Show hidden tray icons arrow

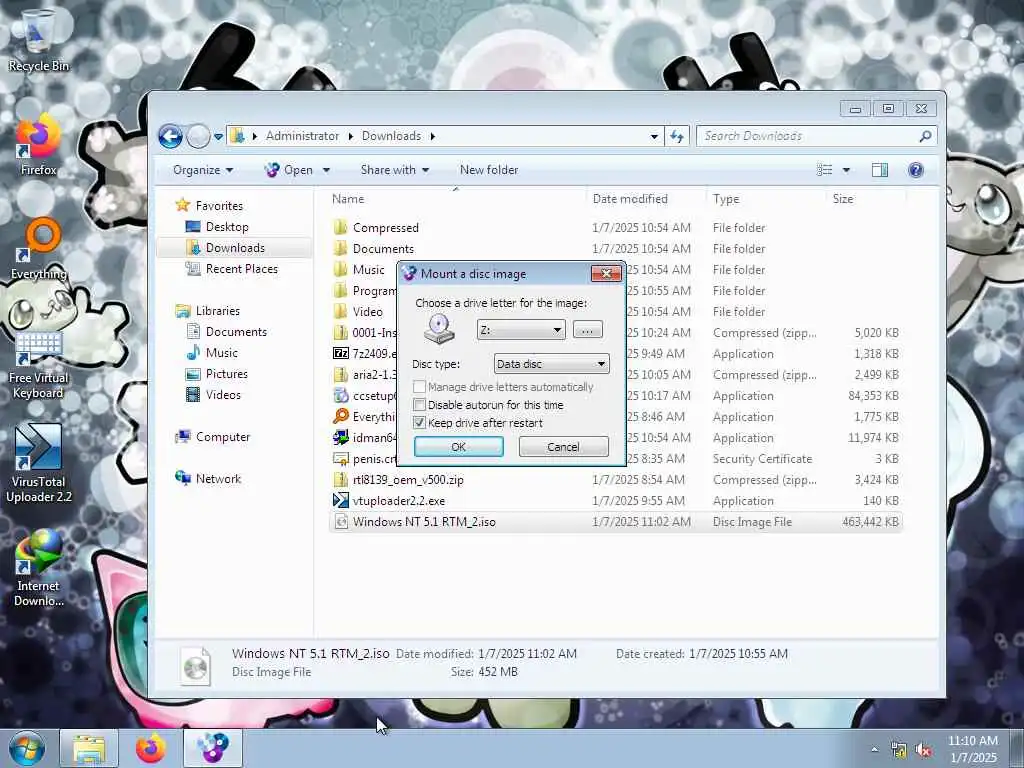[x=874, y=750]
